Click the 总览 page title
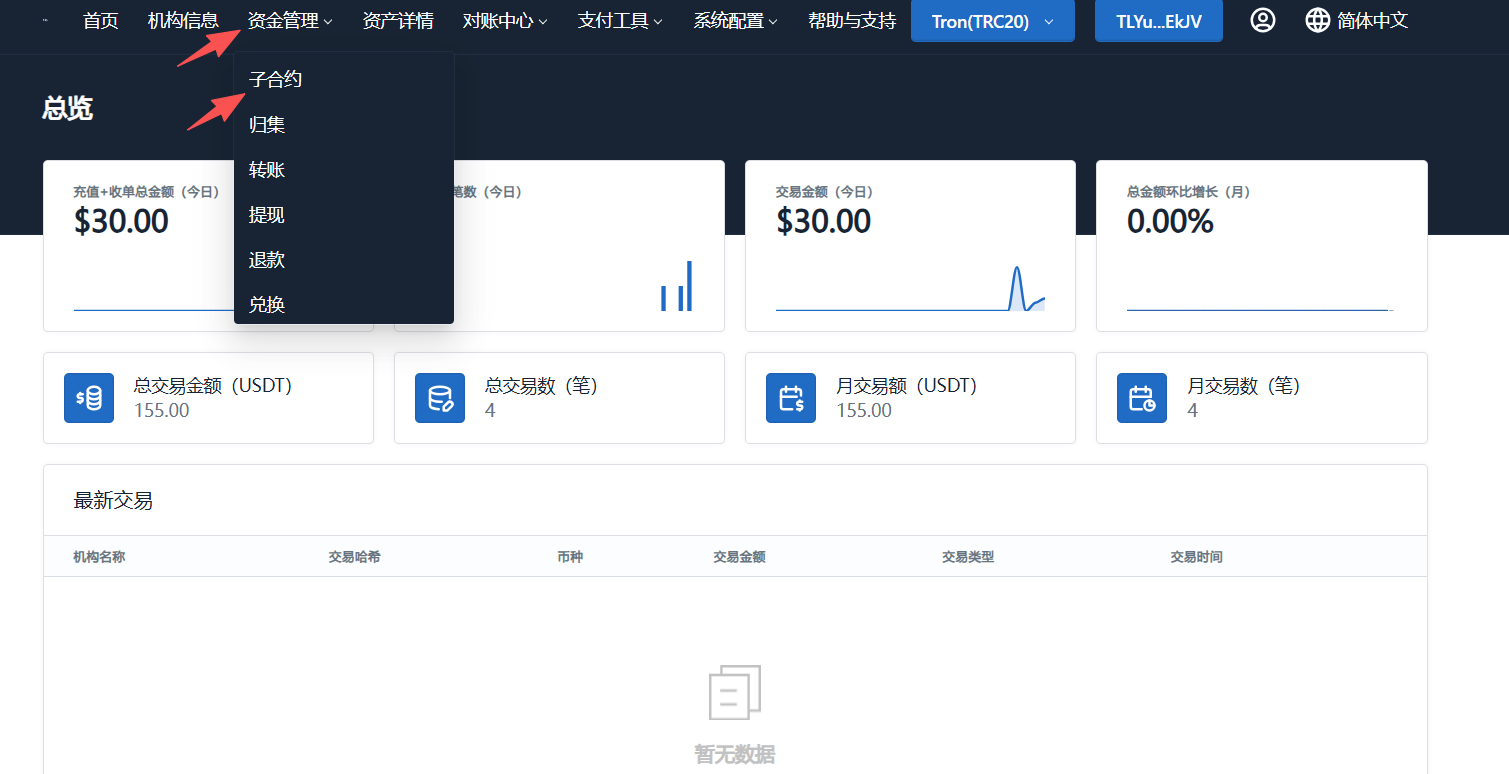 [68, 109]
